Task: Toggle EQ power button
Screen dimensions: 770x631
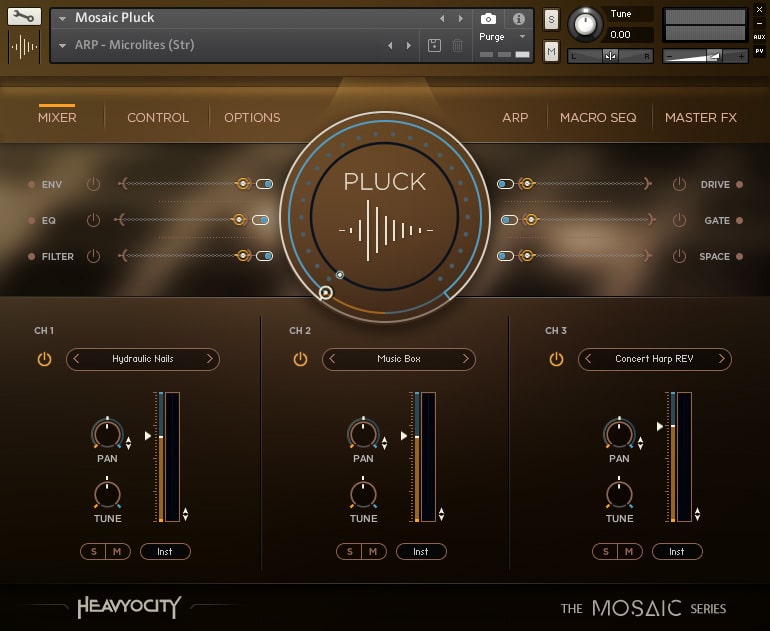Action: pos(93,220)
